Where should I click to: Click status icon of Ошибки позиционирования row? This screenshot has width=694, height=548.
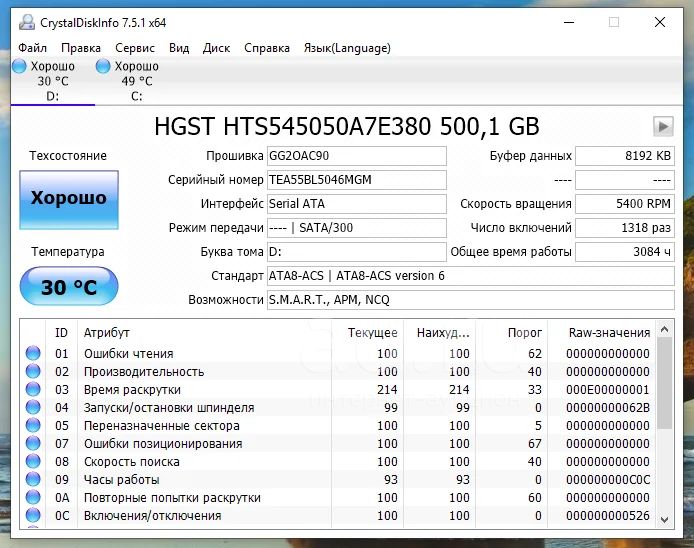coord(33,443)
